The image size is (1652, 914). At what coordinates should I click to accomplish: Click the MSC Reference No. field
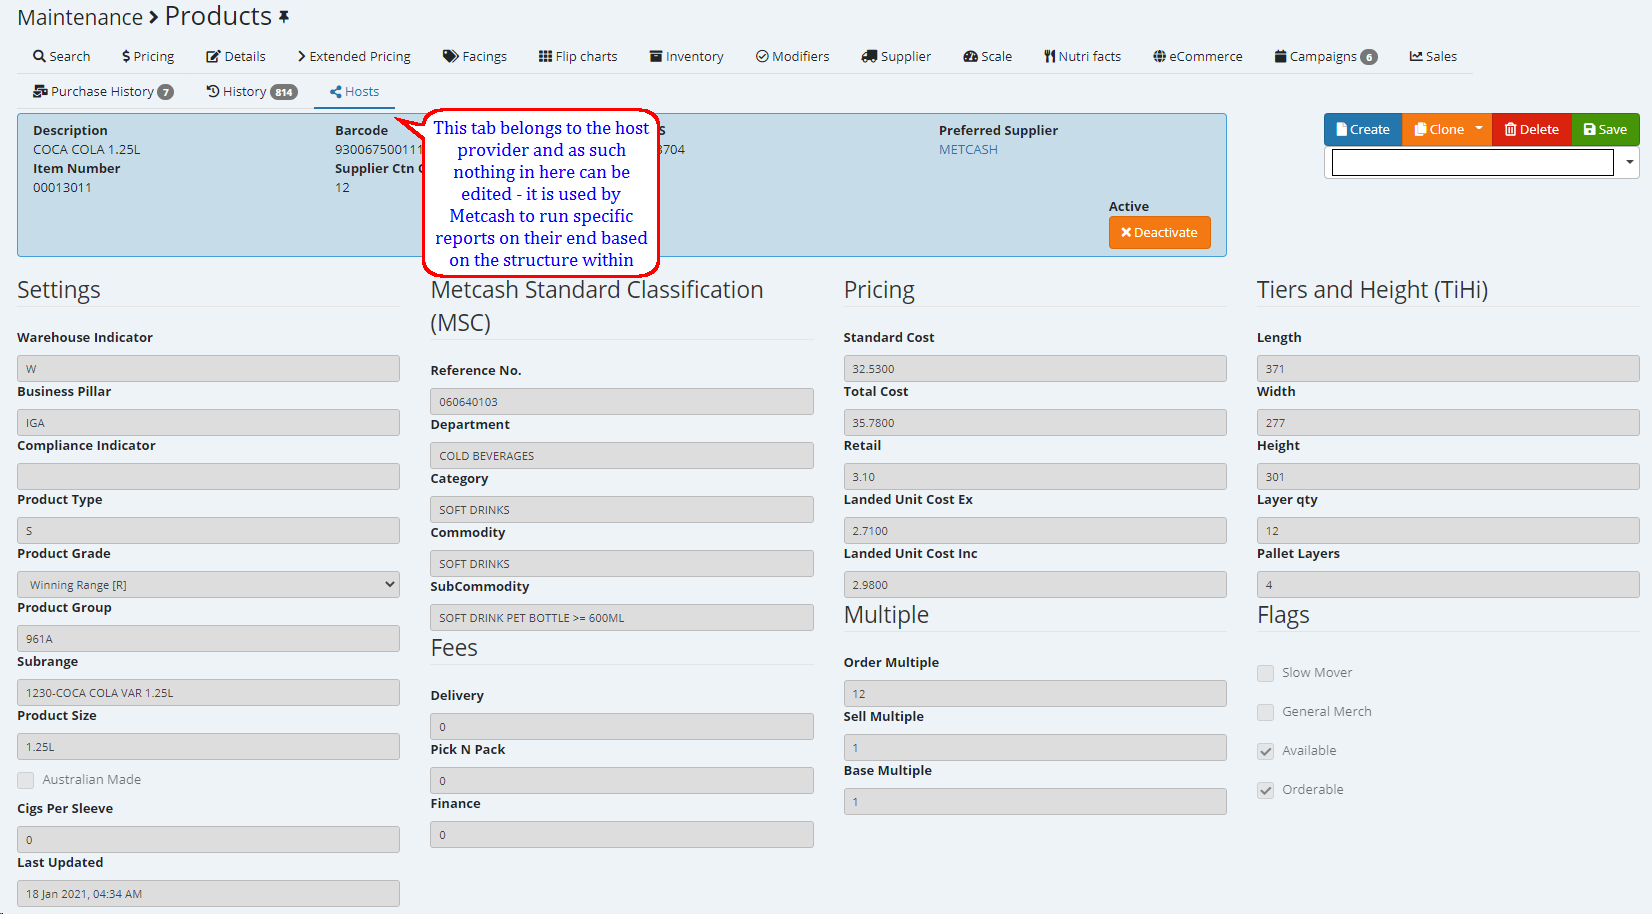coord(622,402)
